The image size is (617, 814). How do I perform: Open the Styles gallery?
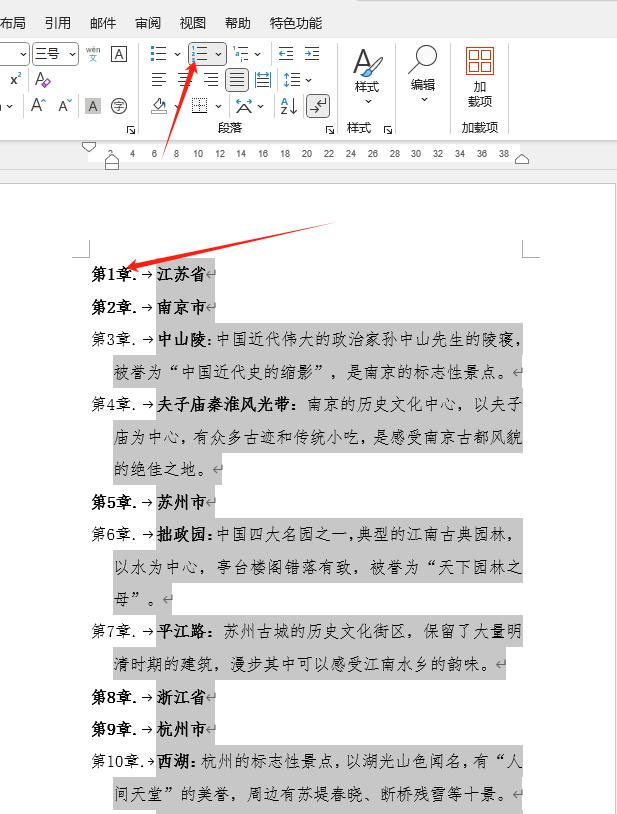pos(367,75)
